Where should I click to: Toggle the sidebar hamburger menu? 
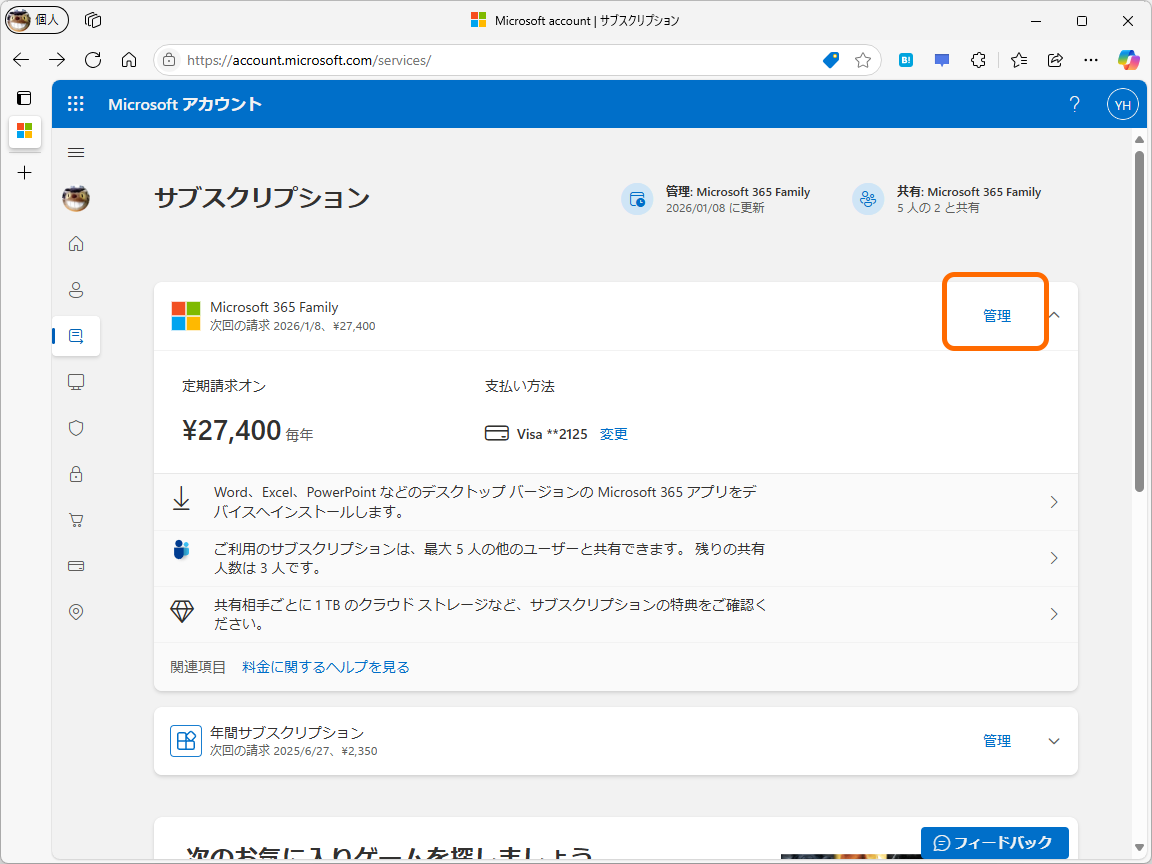point(75,152)
